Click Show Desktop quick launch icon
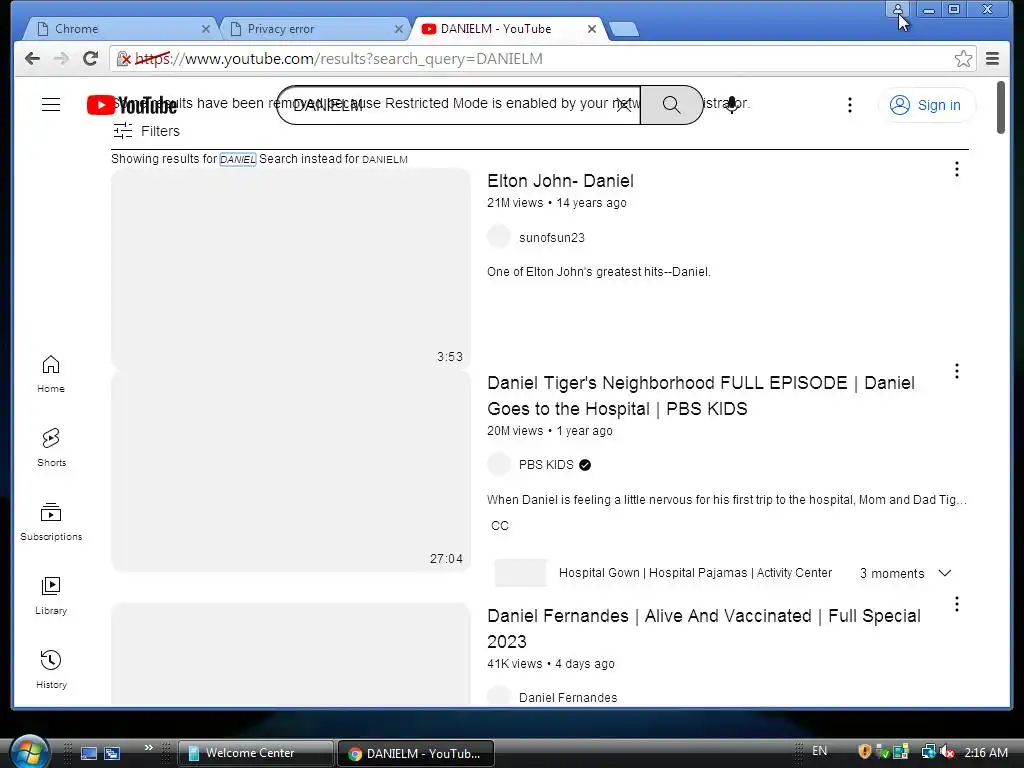1024x768 pixels. click(x=89, y=753)
